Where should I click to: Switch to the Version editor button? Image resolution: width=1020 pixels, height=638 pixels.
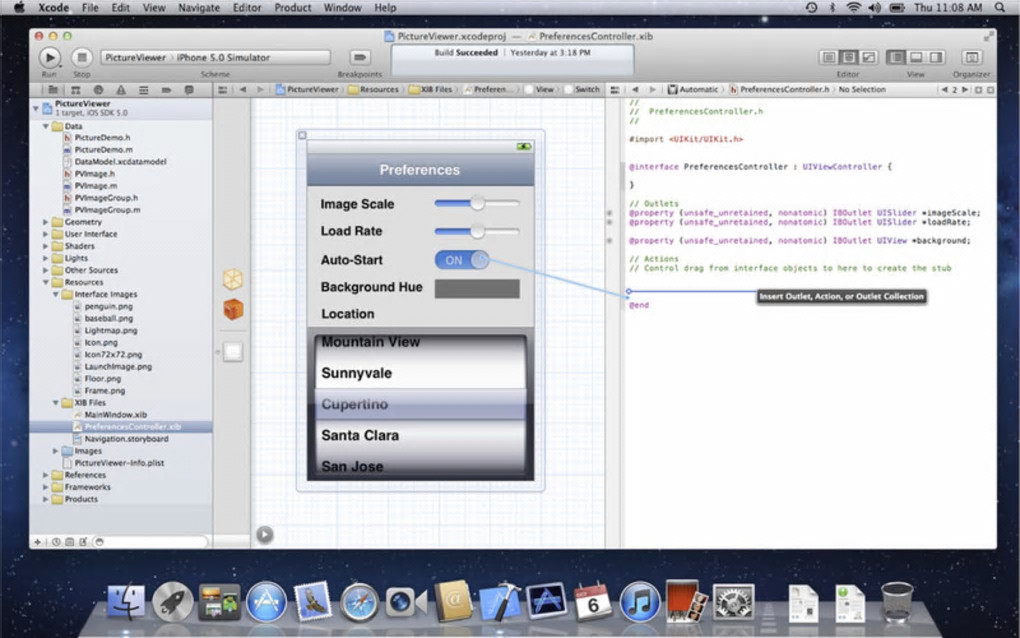(x=868, y=58)
